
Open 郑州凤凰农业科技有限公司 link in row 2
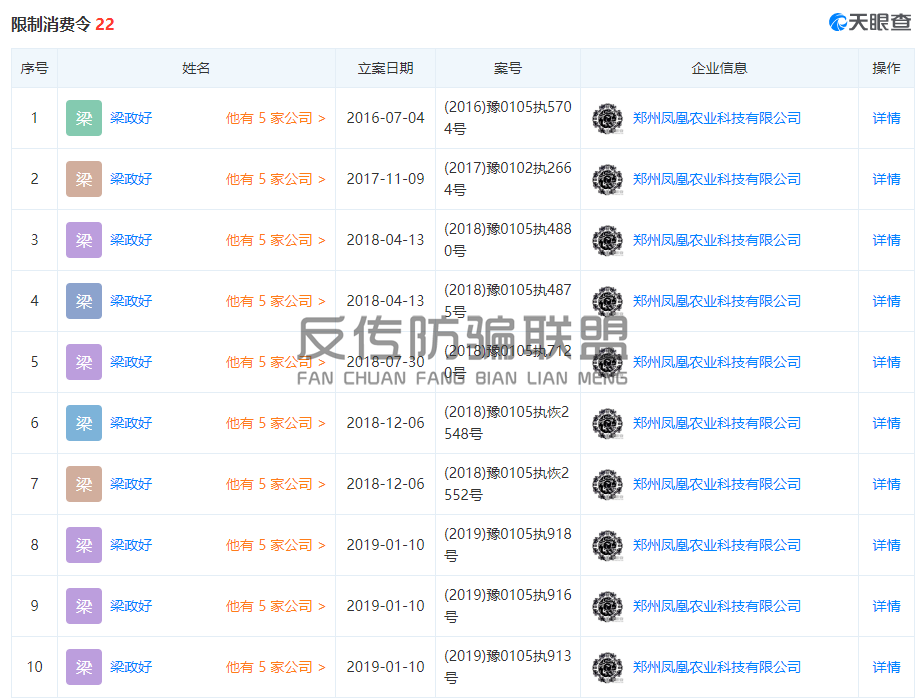[x=716, y=179]
